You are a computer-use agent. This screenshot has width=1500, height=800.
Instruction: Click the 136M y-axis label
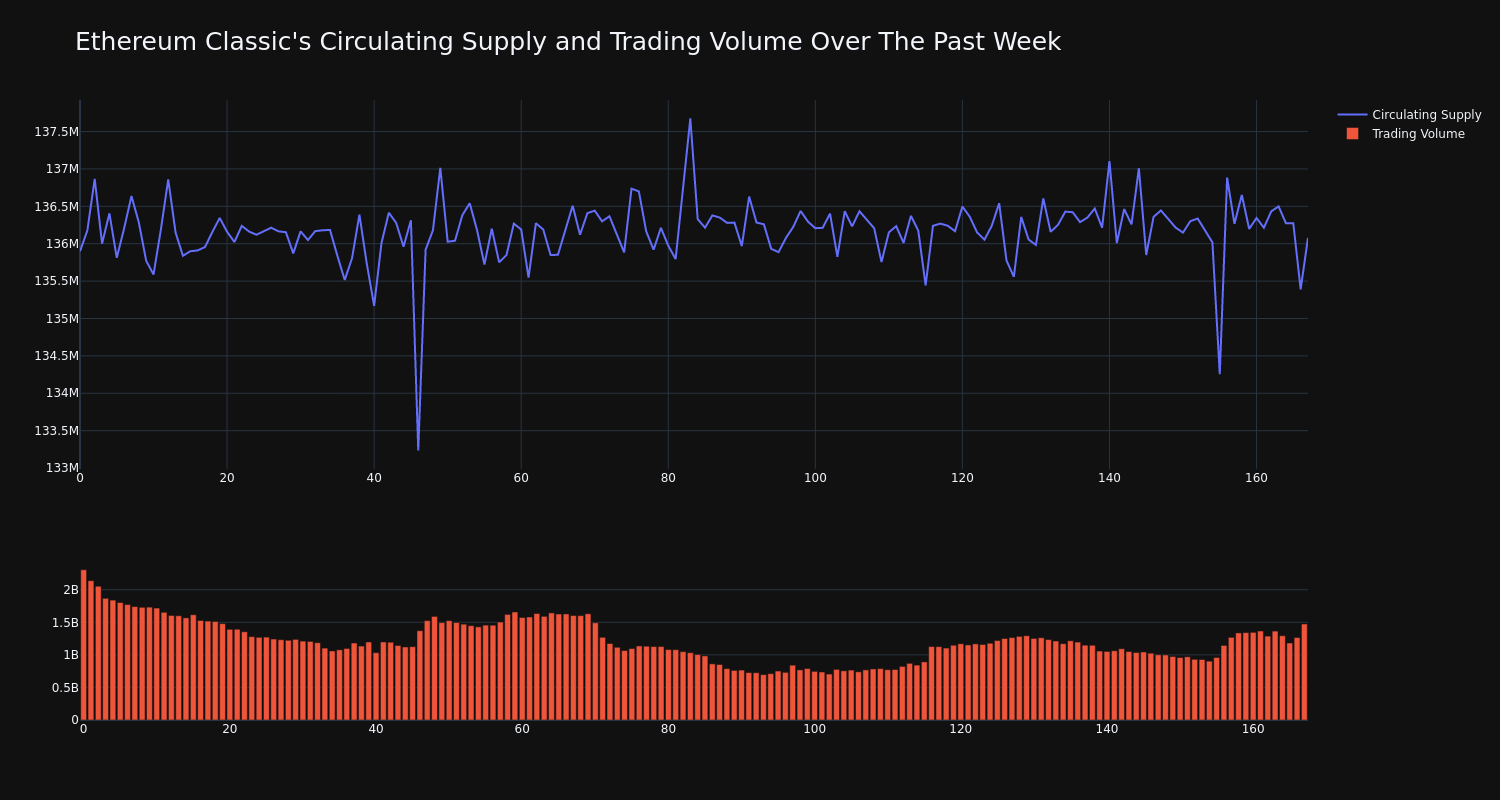point(62,244)
